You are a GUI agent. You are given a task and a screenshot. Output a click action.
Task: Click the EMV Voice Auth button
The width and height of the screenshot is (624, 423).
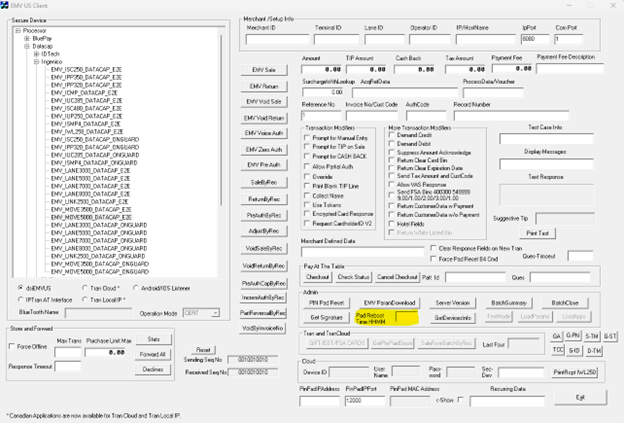(264, 133)
